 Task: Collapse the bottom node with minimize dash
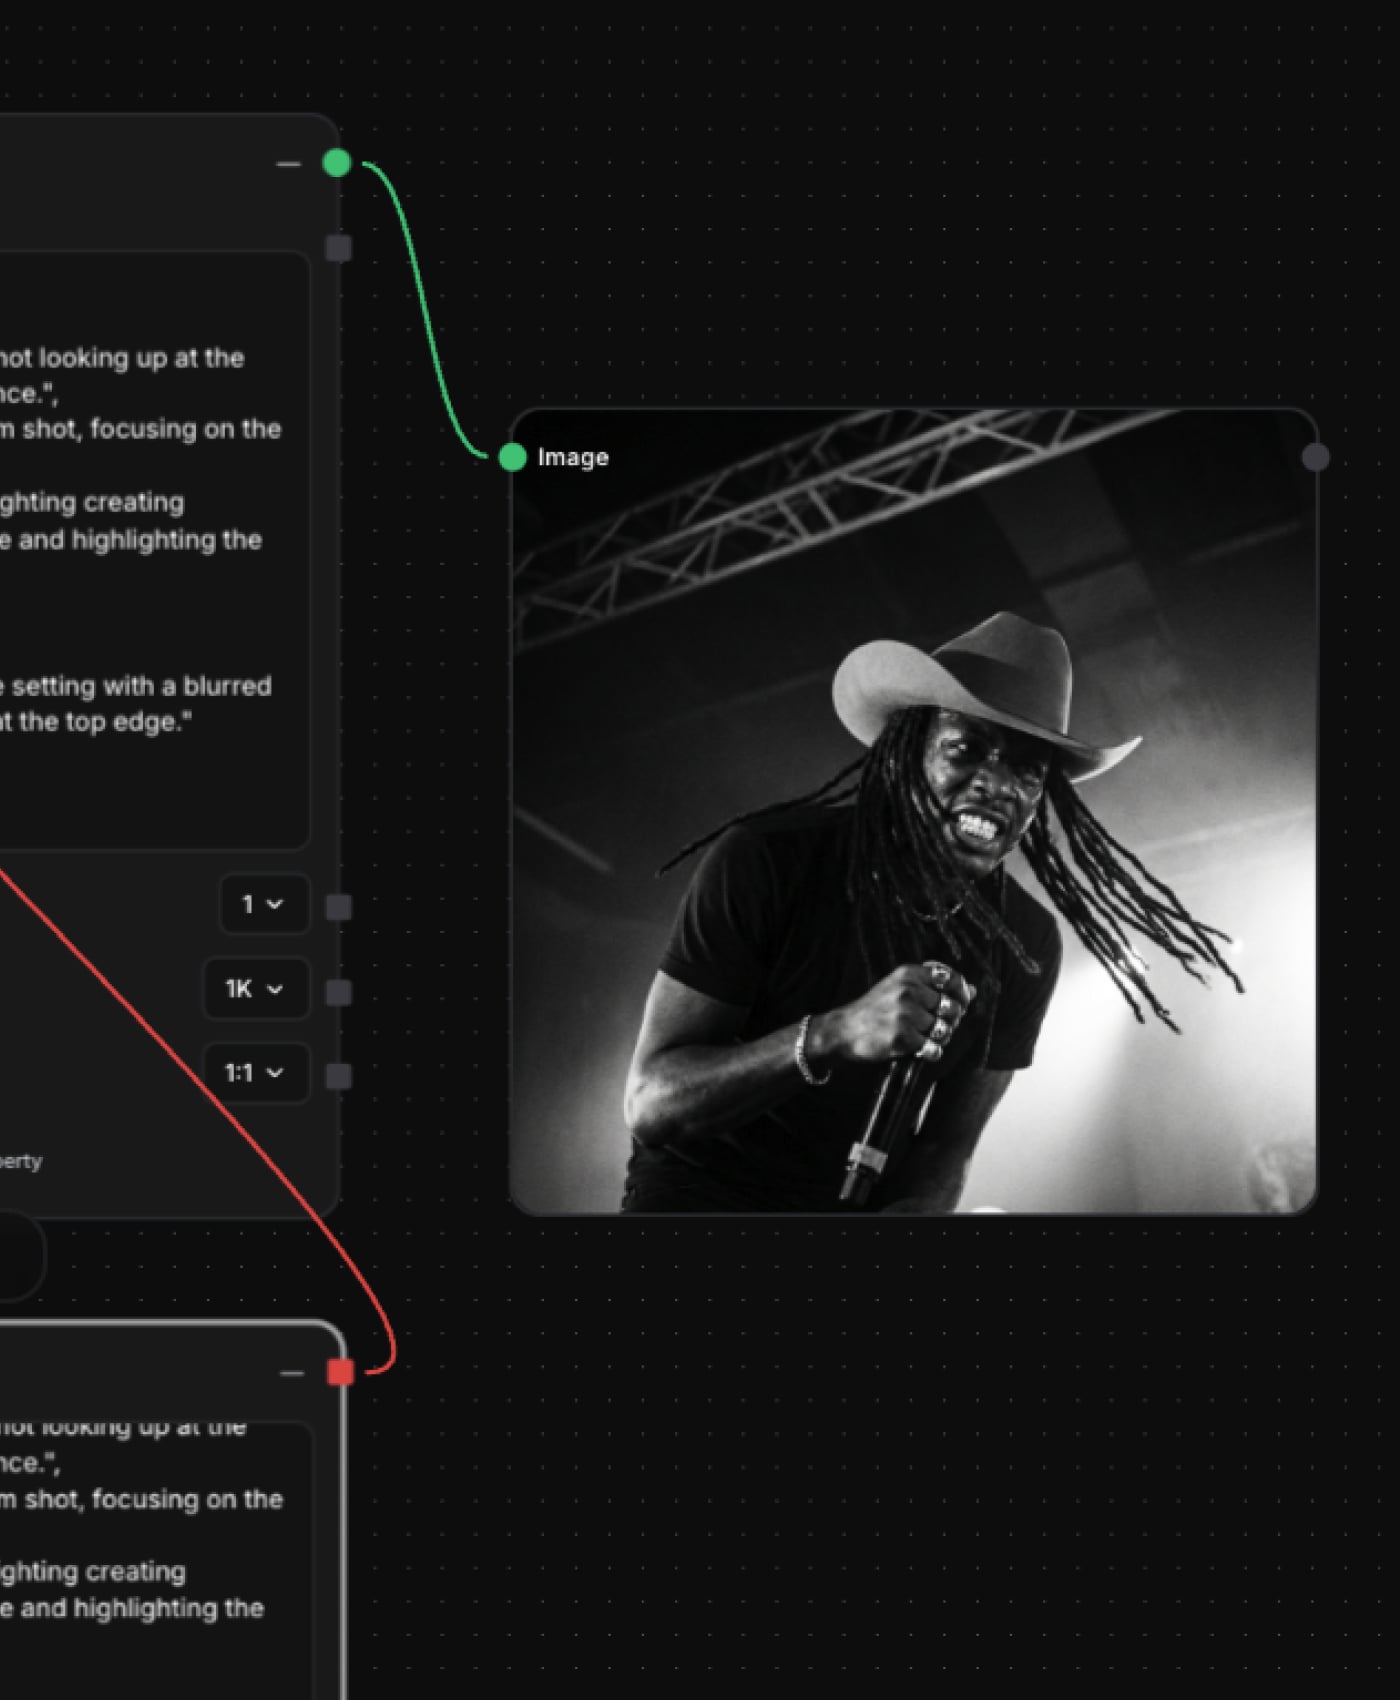[291, 1373]
